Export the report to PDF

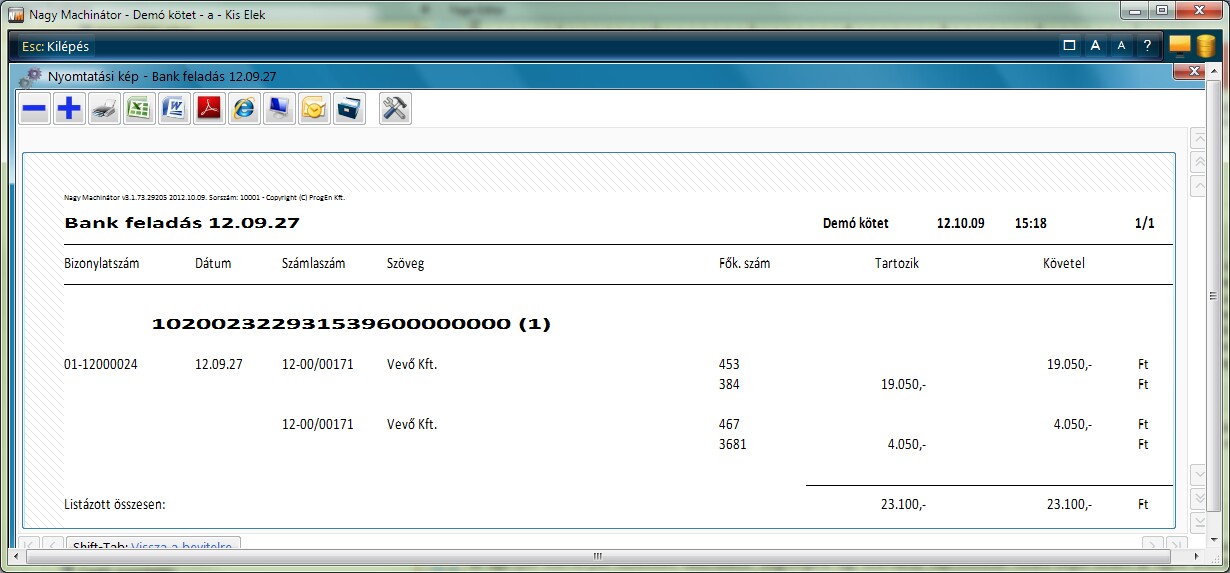point(208,109)
